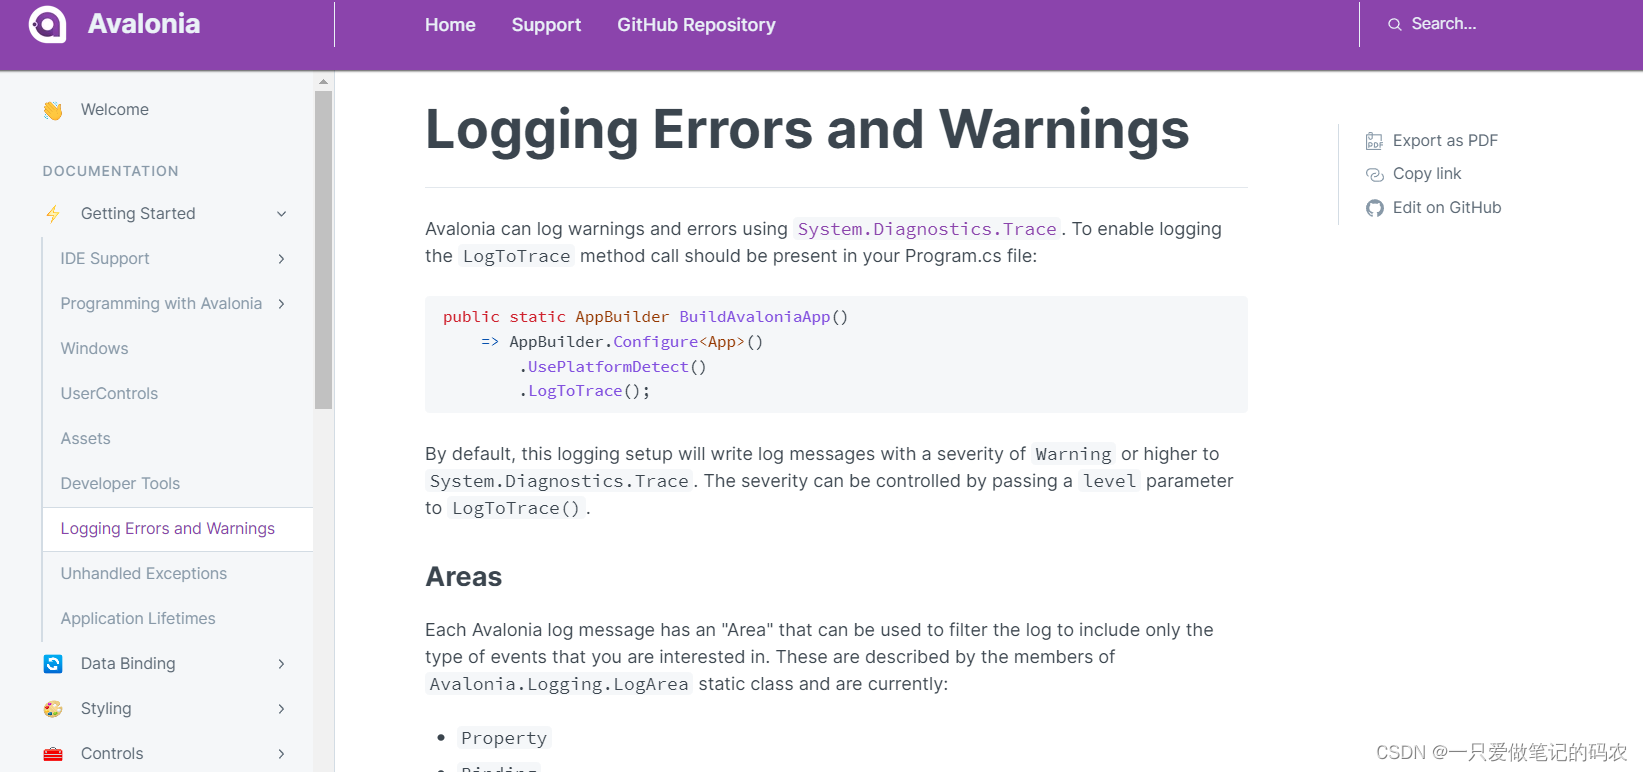Screen dimensions: 1643x772
Task: Click the Export as PDF link
Action: click(x=1445, y=141)
